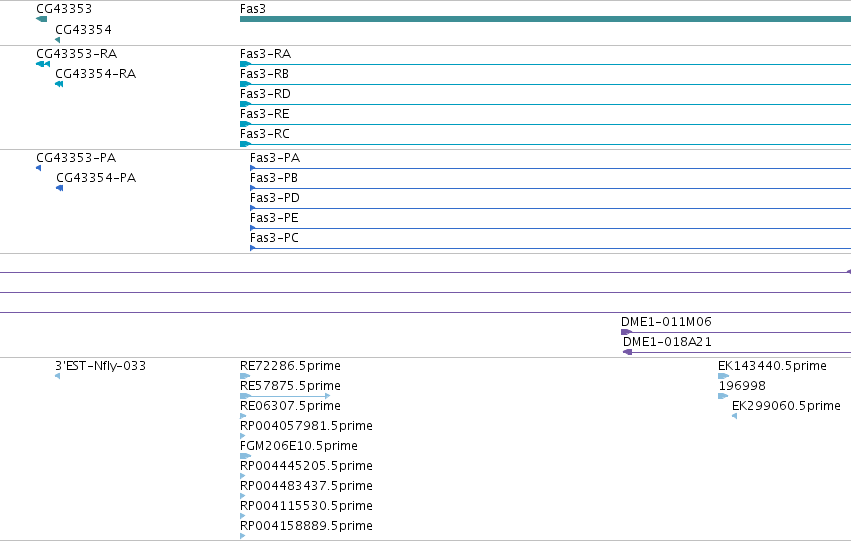Click the FGM206E10.5prime EST glyph
Screen dimensions: 851x541
(x=245, y=456)
